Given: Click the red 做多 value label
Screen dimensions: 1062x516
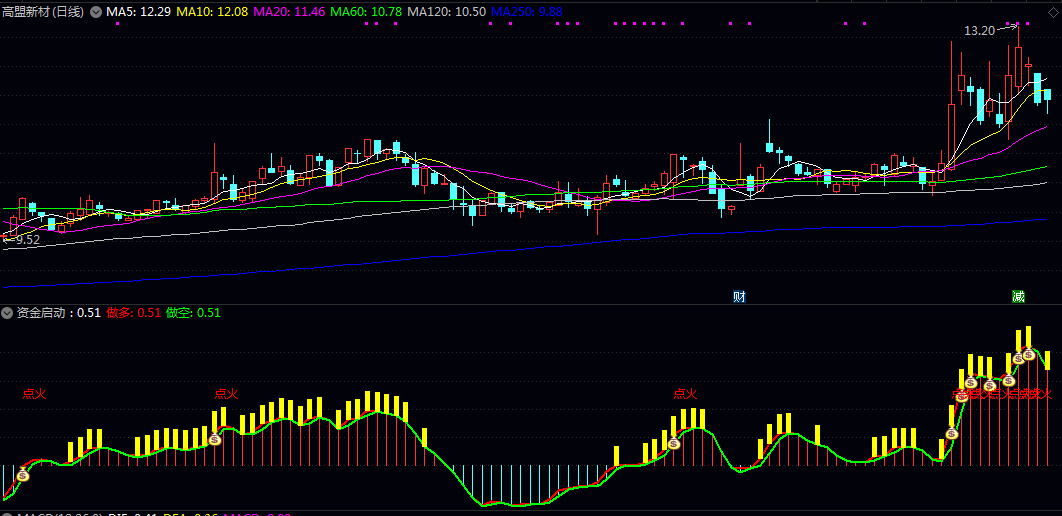Looking at the screenshot, I should point(133,313).
